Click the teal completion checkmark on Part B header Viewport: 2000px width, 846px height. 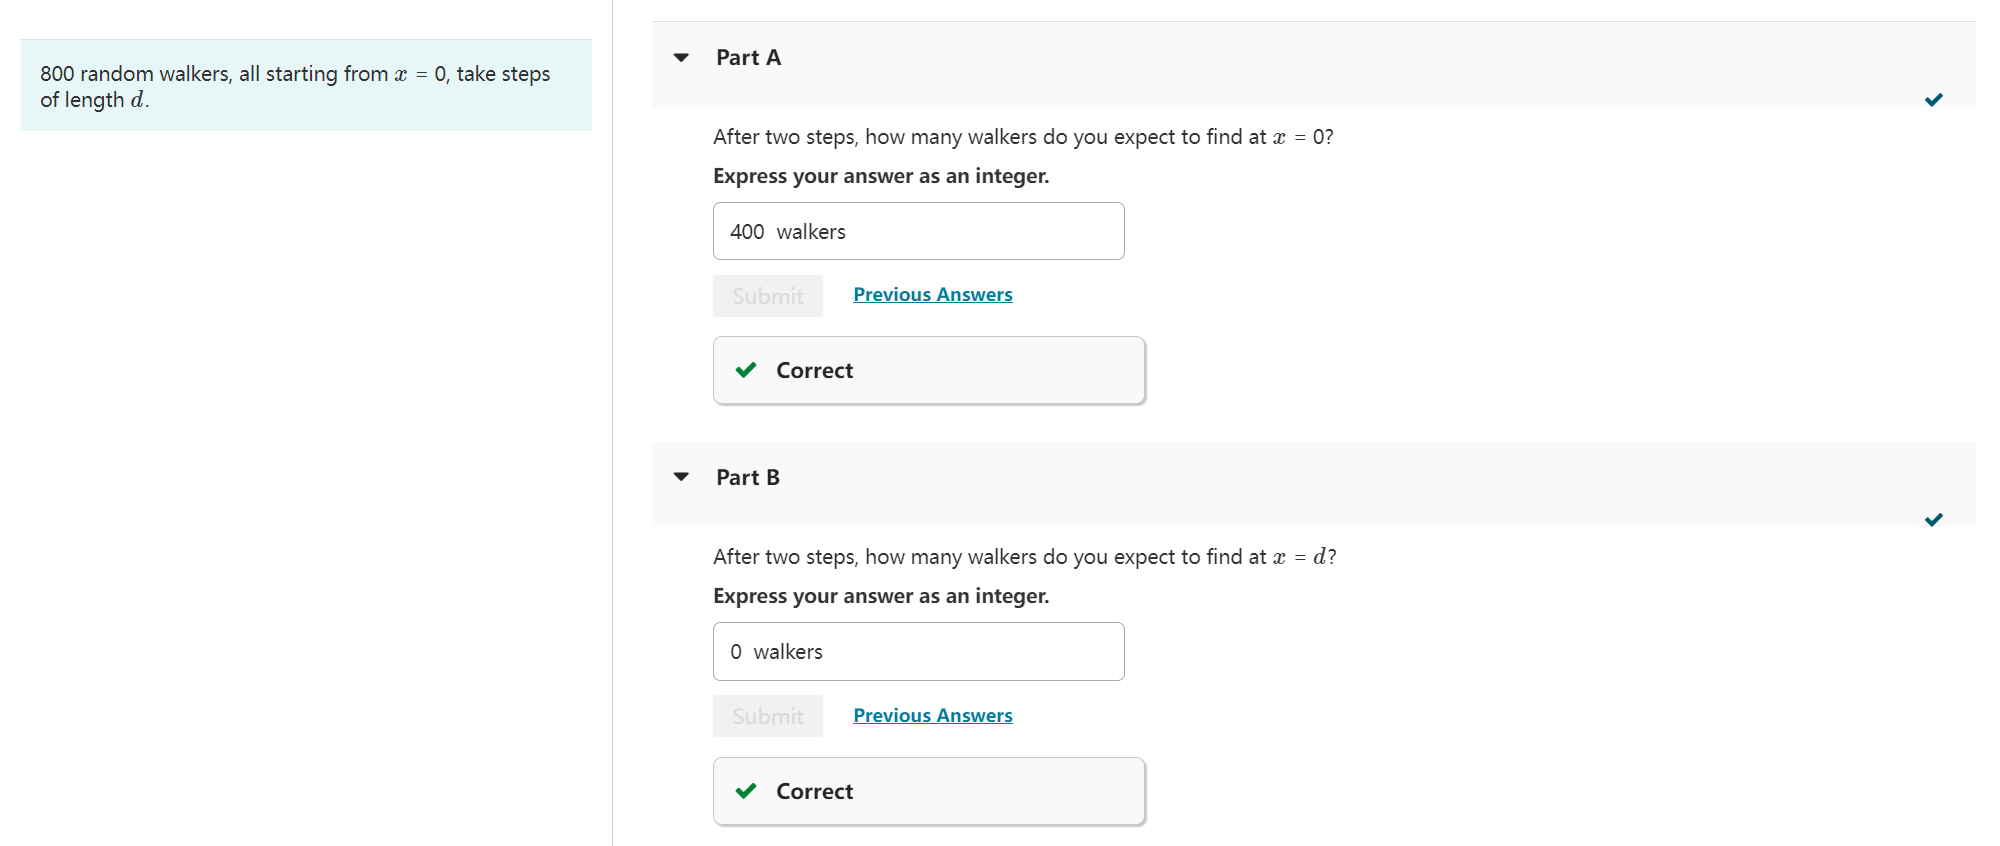pyautogui.click(x=1933, y=519)
